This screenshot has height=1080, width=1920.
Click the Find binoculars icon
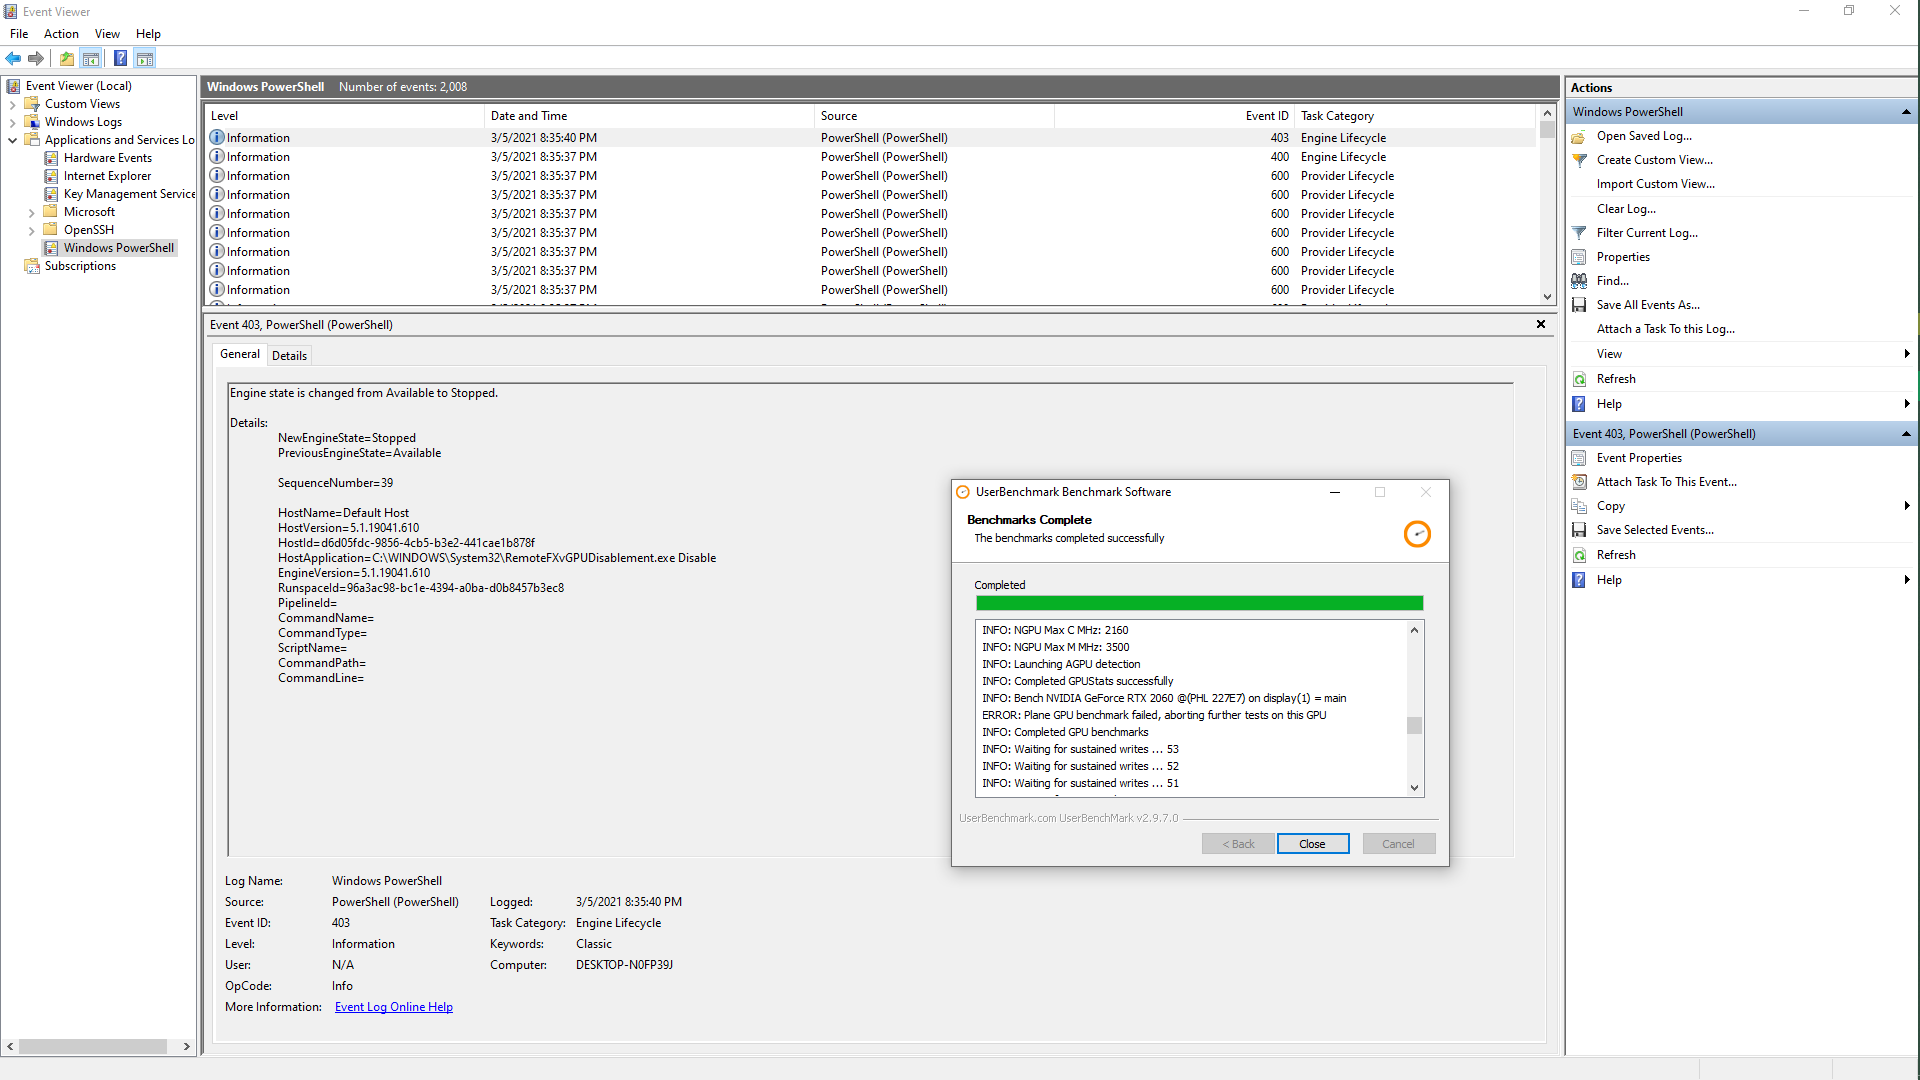click(1579, 281)
